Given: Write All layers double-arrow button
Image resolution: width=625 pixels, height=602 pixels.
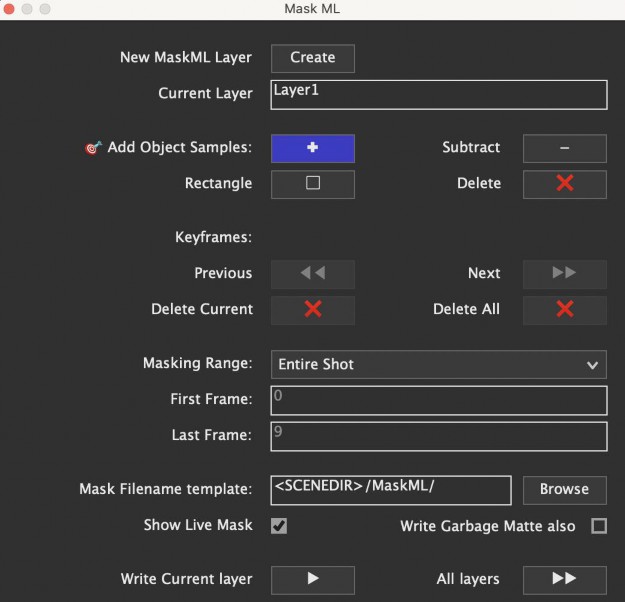Looking at the screenshot, I should [x=564, y=579].
